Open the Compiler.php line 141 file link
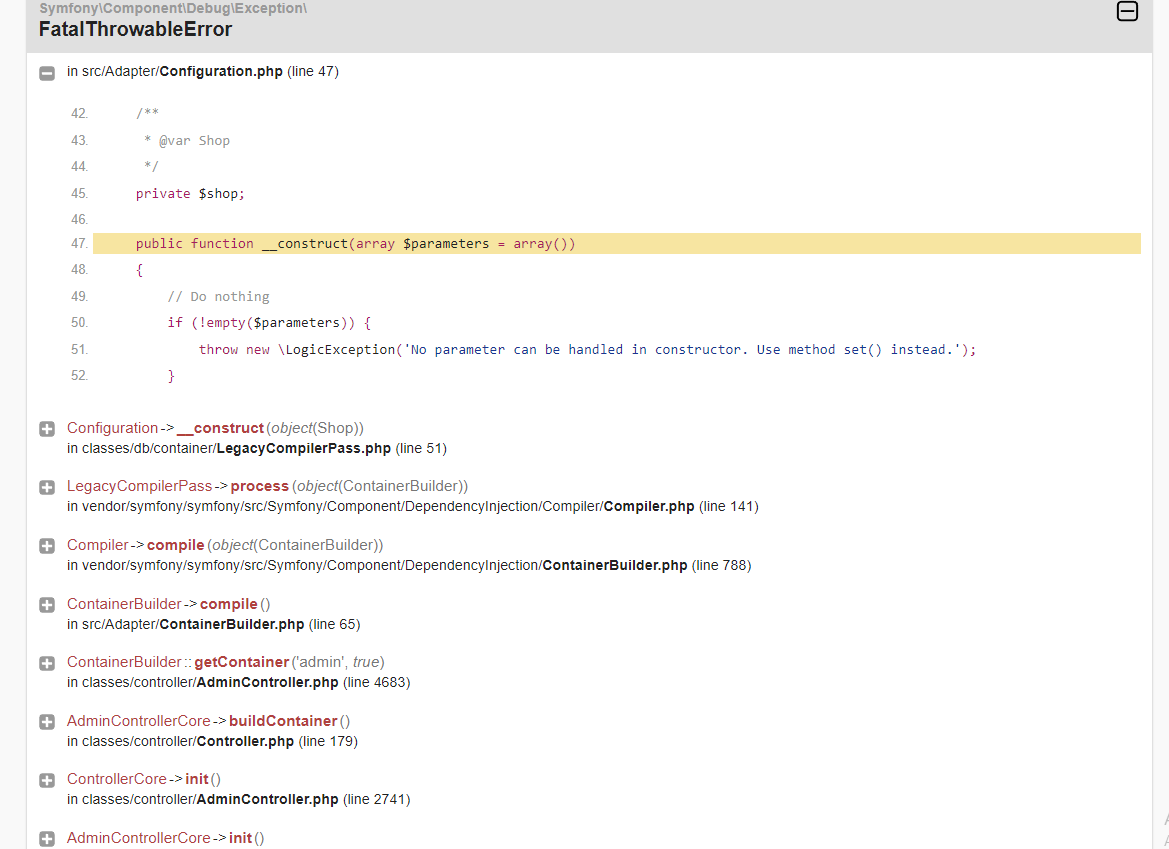 click(x=412, y=506)
